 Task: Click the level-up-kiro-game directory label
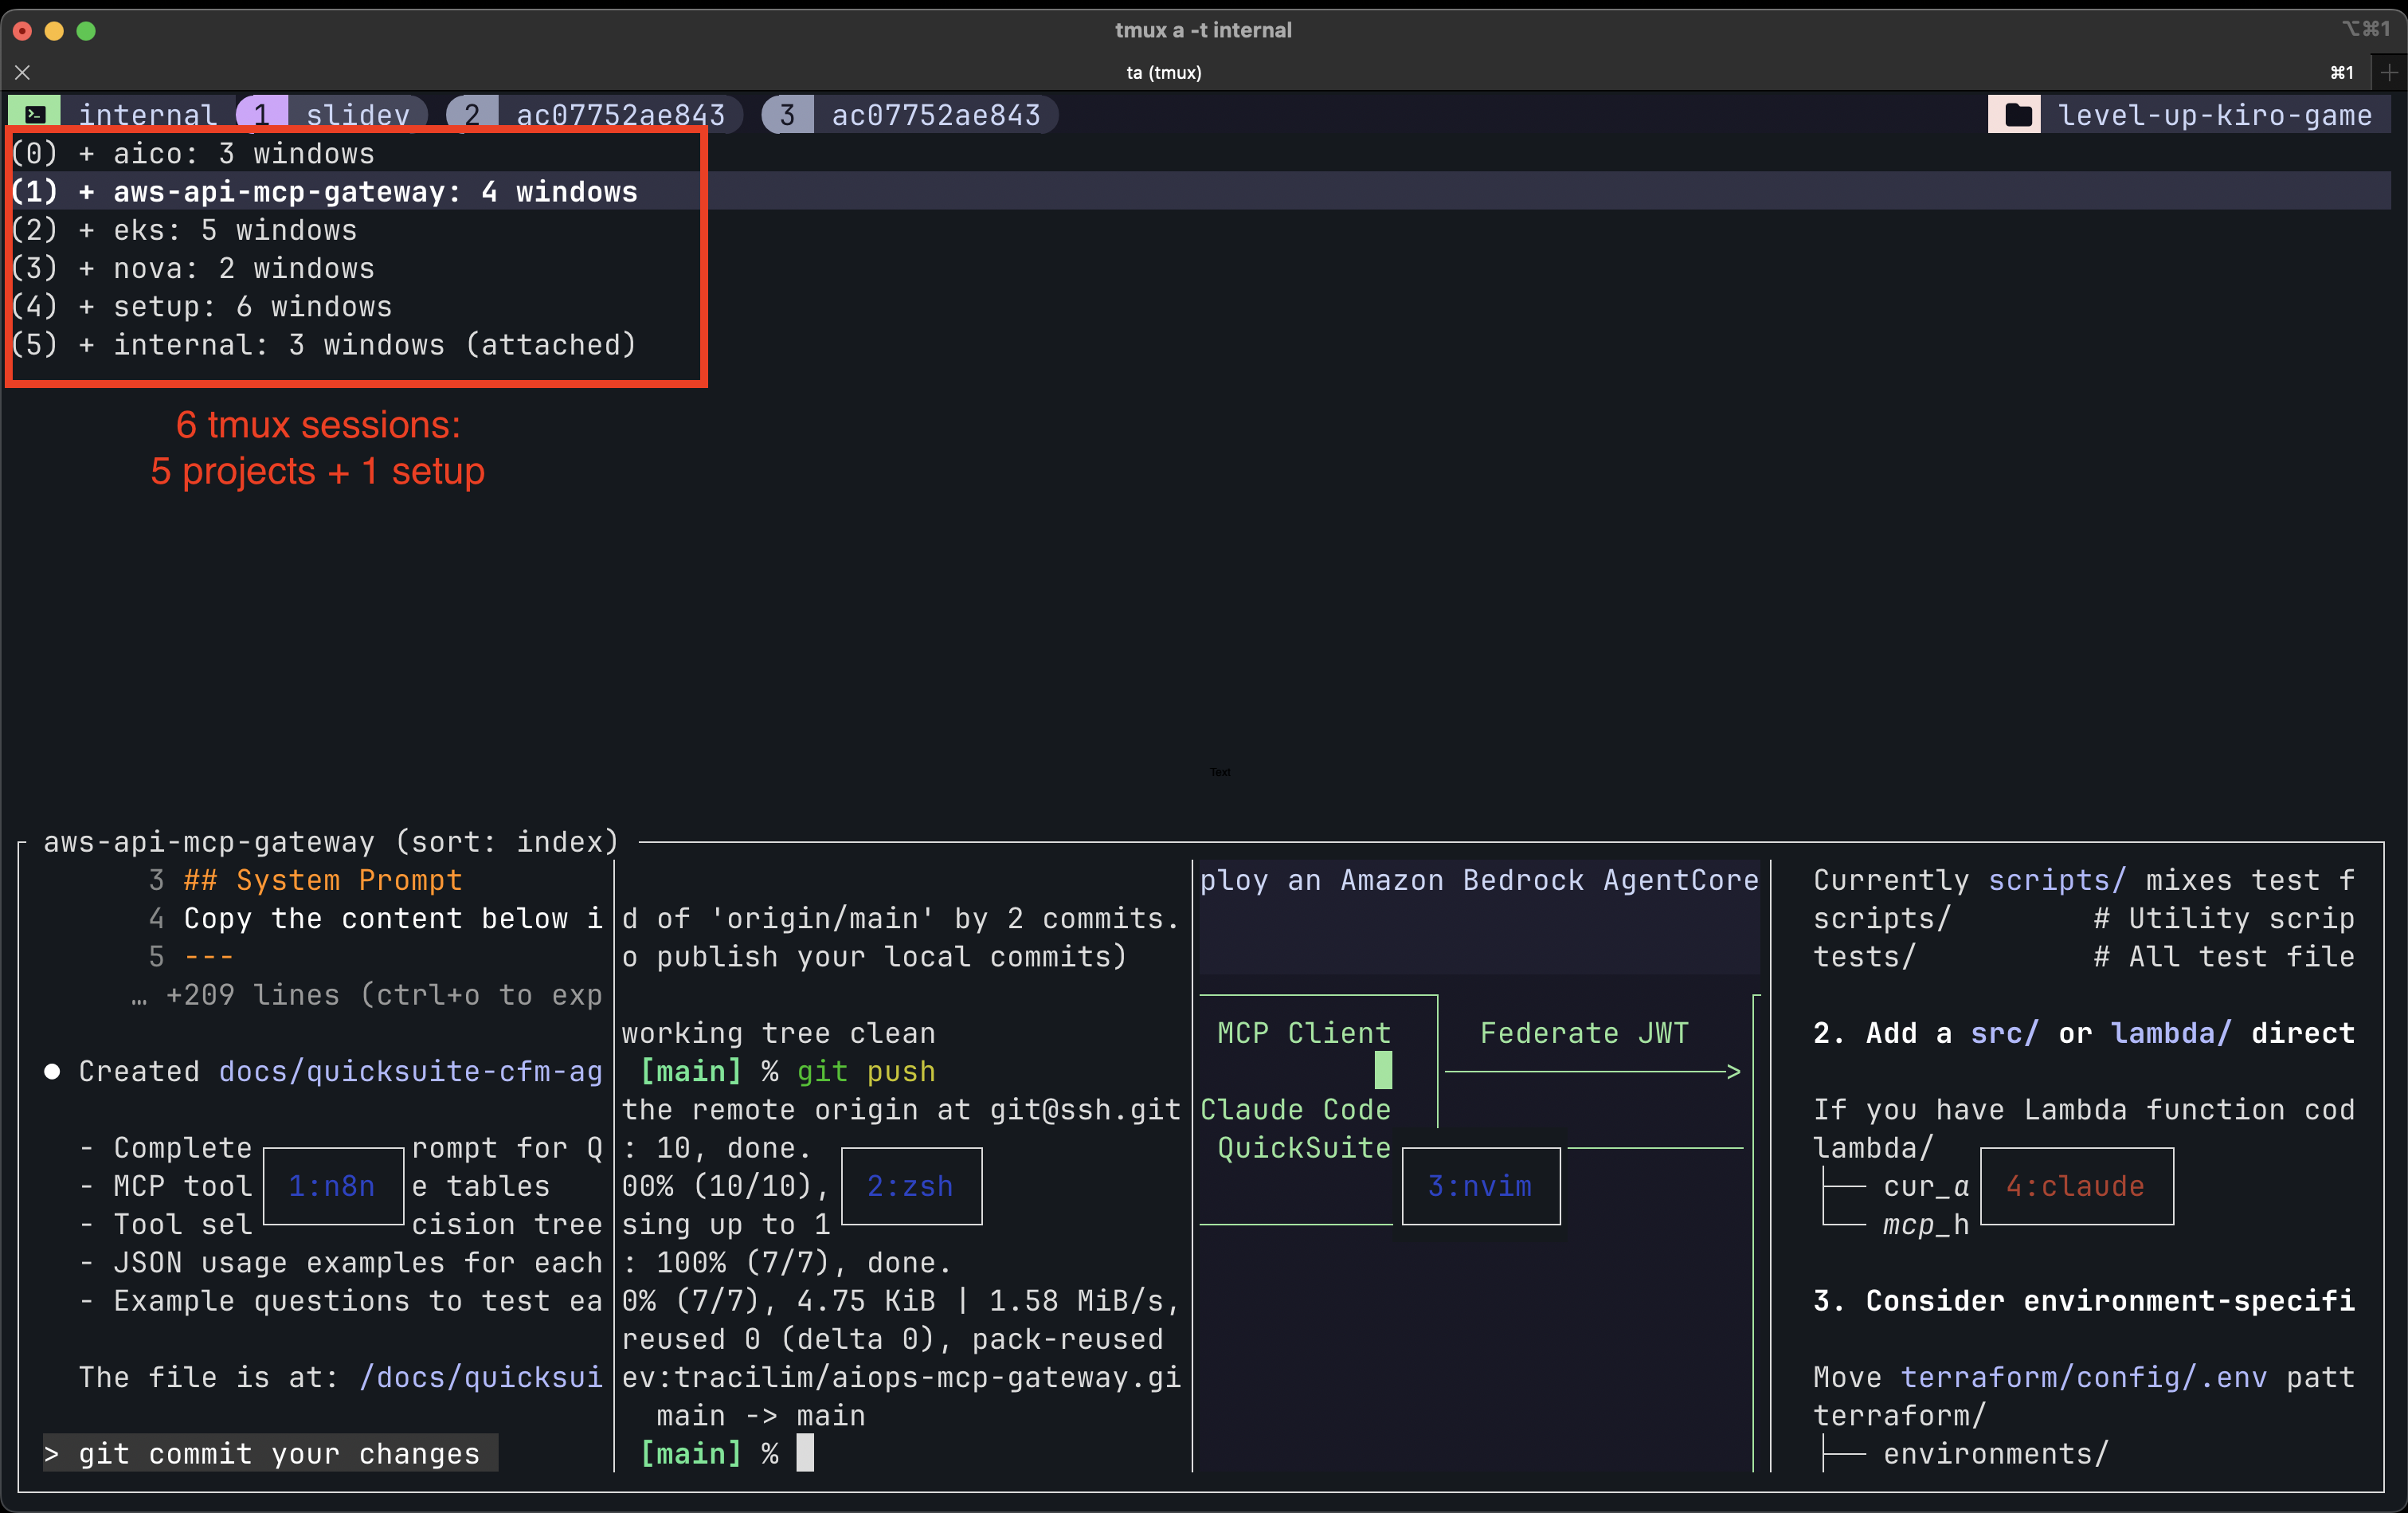click(2215, 115)
